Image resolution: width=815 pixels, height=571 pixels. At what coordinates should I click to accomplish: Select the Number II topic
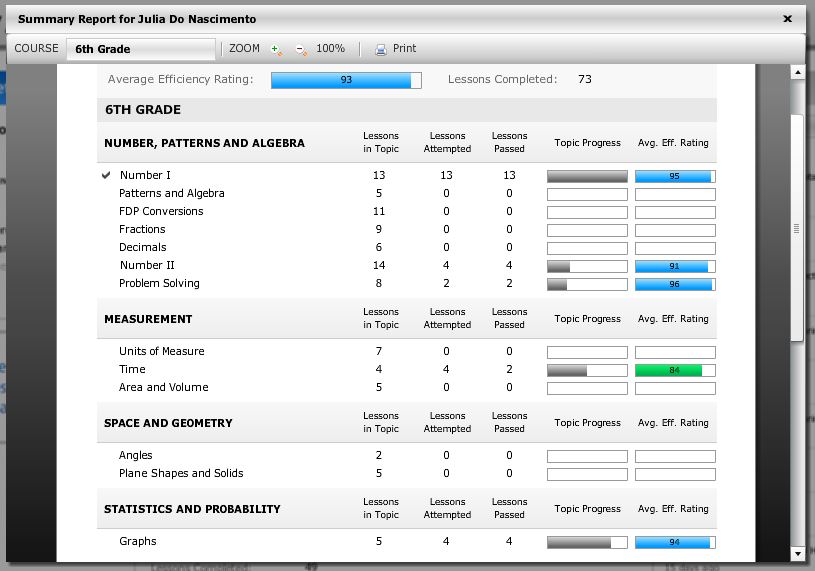(x=147, y=265)
